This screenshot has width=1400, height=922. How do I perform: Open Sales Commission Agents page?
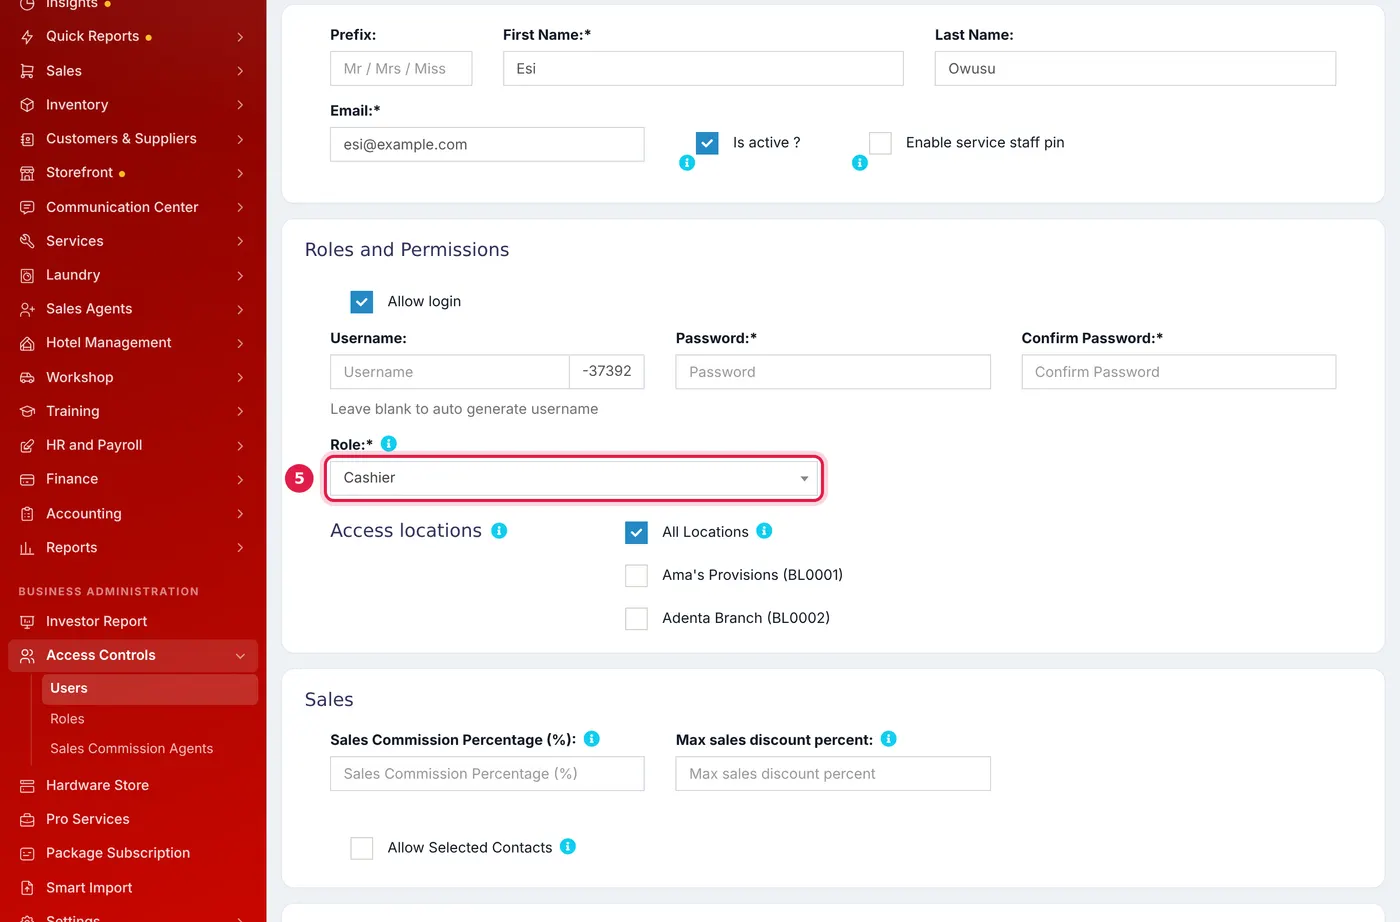point(132,749)
